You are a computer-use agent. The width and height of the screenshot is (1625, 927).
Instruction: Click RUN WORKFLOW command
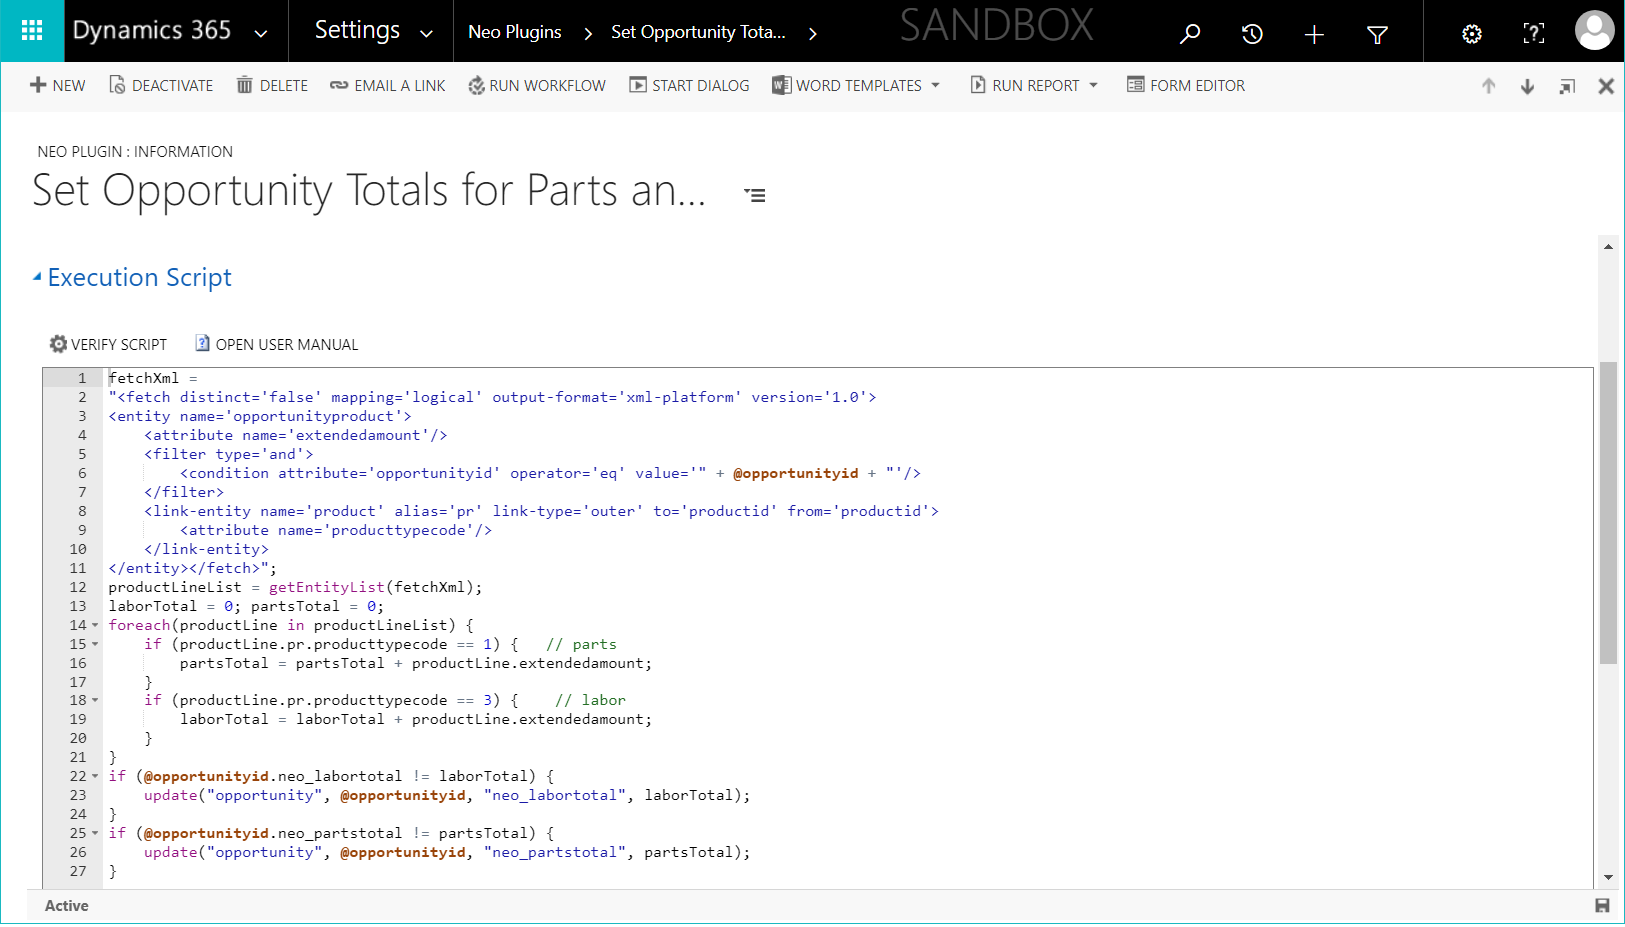[537, 85]
